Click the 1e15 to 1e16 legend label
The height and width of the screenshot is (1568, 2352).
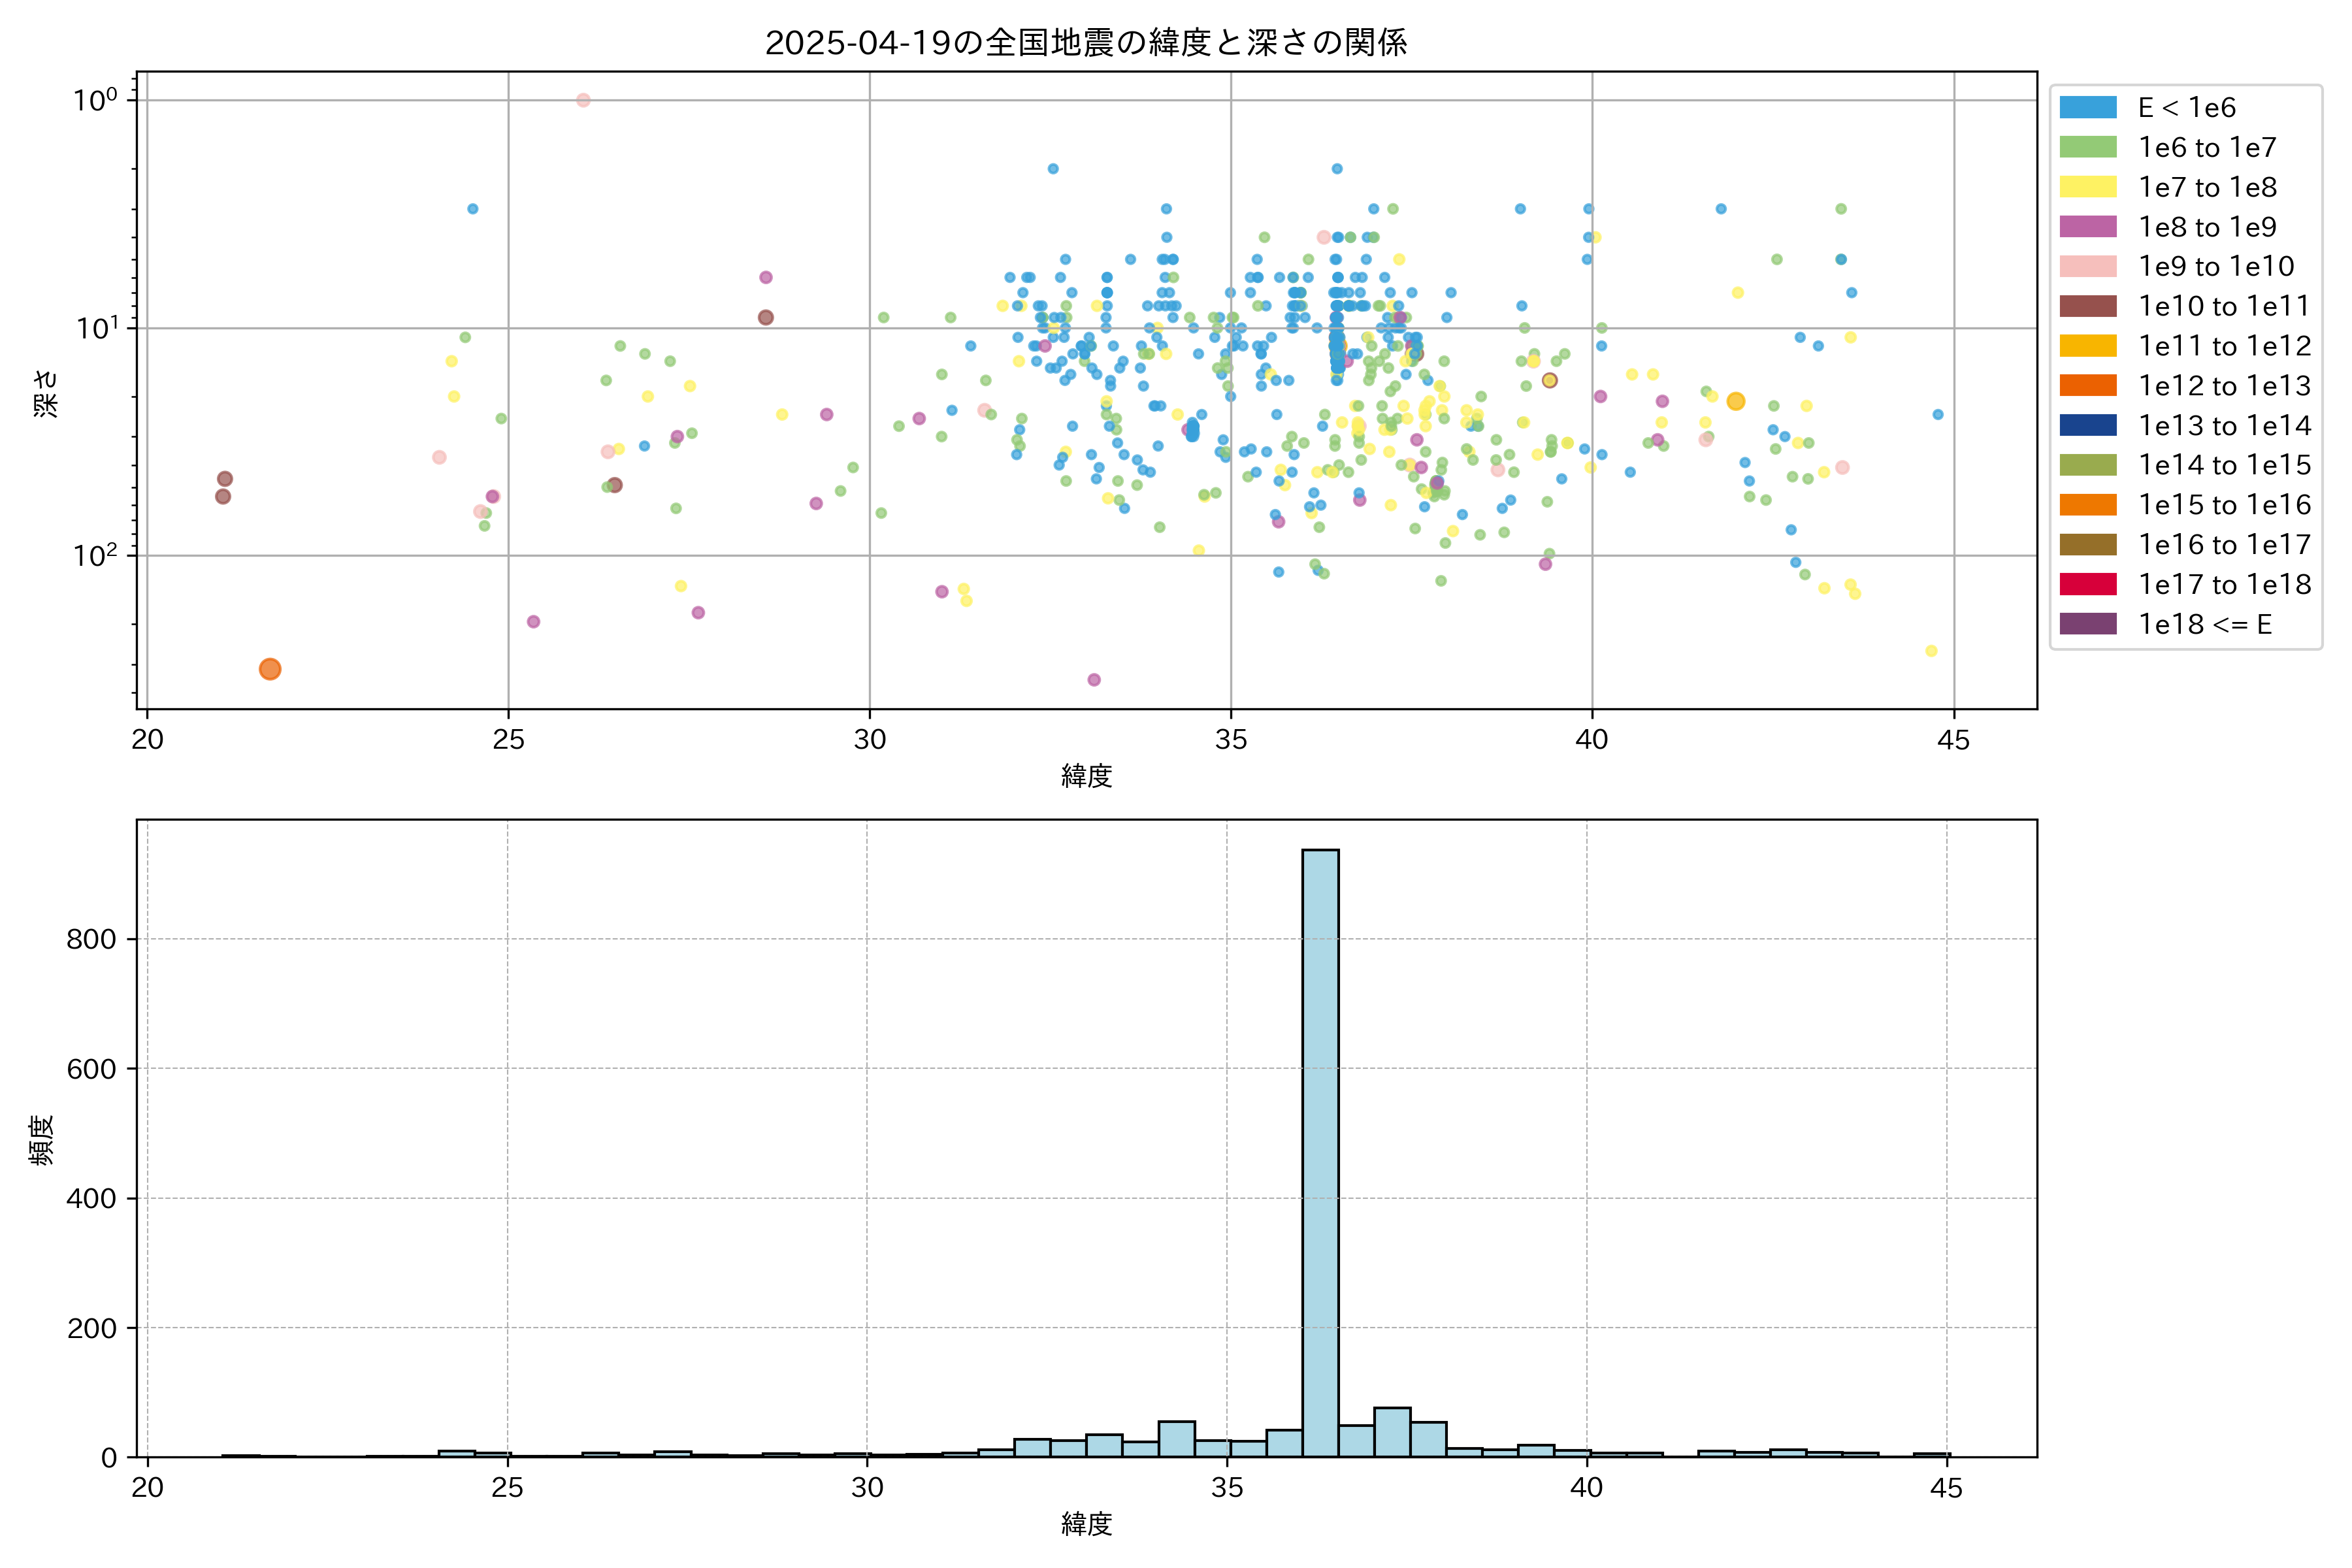point(2224,505)
